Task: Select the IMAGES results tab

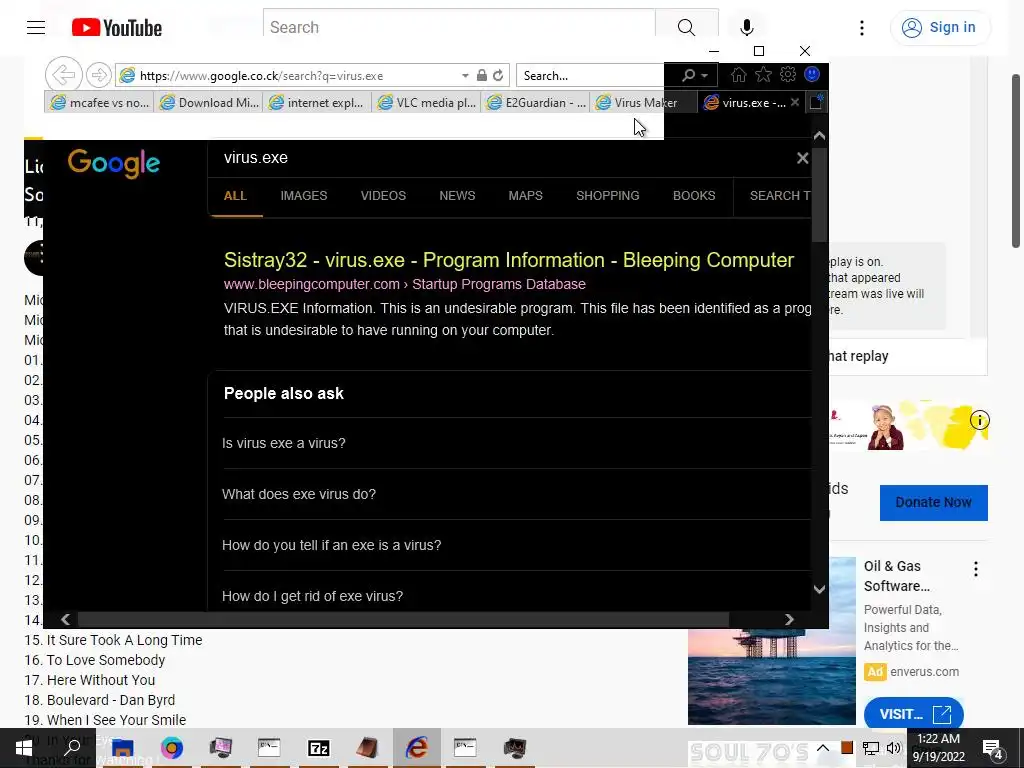Action: [304, 196]
